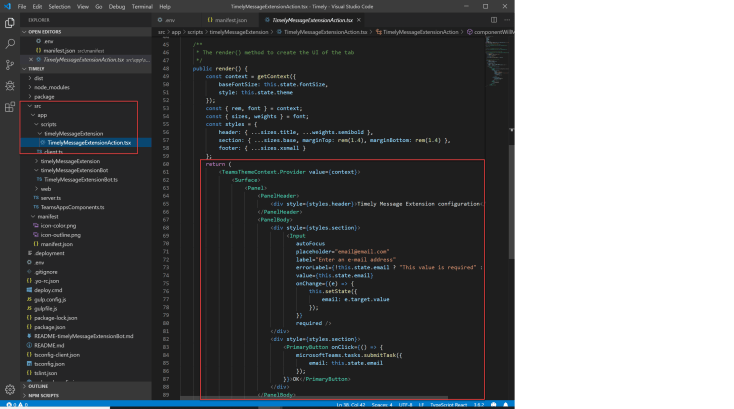The height and width of the screenshot is (409, 734).
Task: Open tslint.json file
Action: [x=45, y=373]
